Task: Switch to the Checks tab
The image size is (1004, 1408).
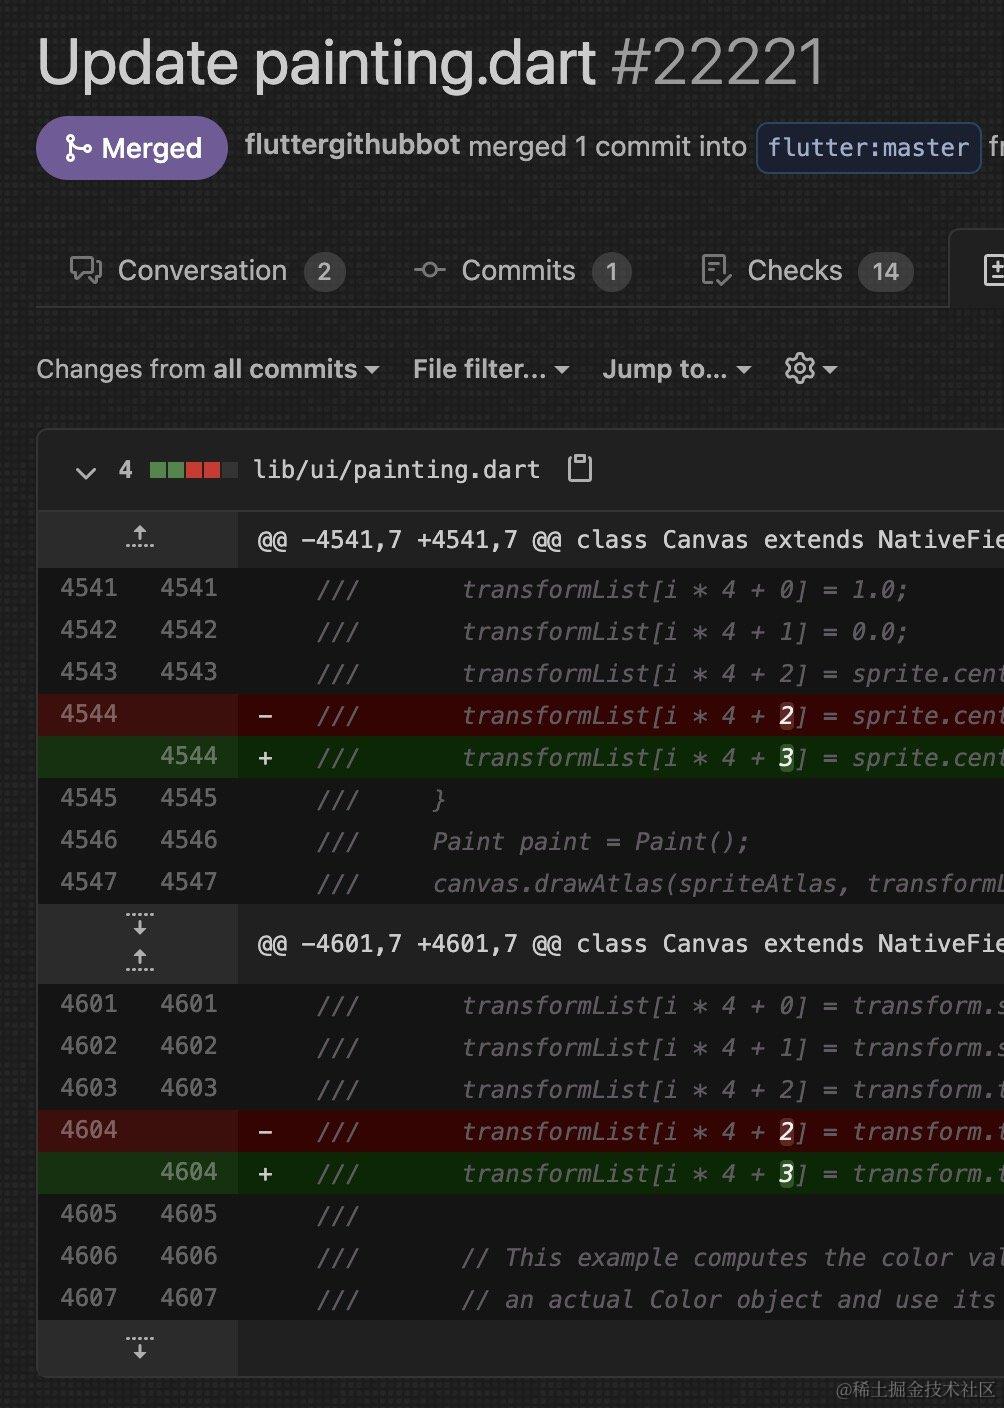Action: click(807, 271)
